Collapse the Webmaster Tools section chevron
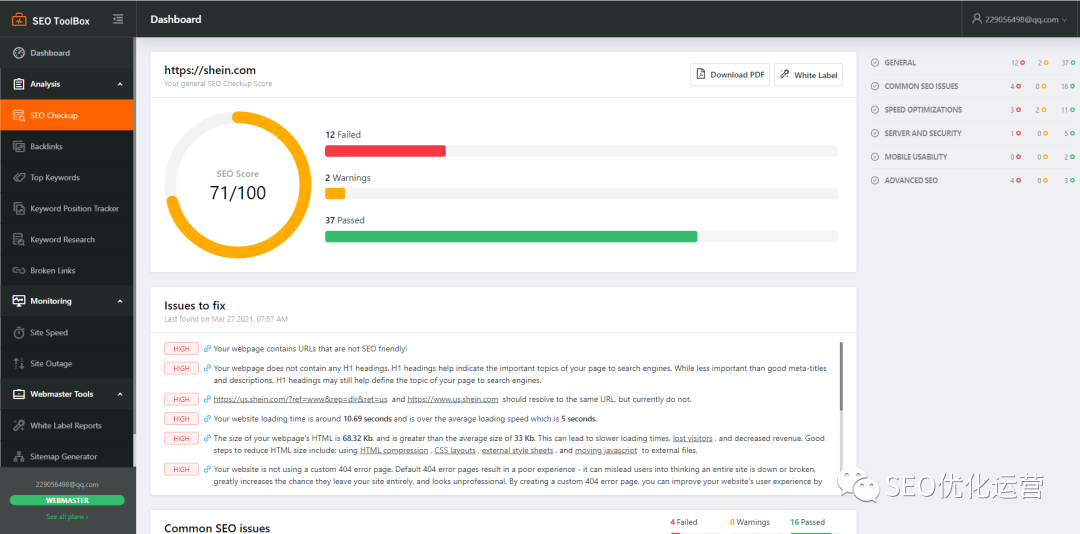1080x534 pixels. tap(120, 394)
